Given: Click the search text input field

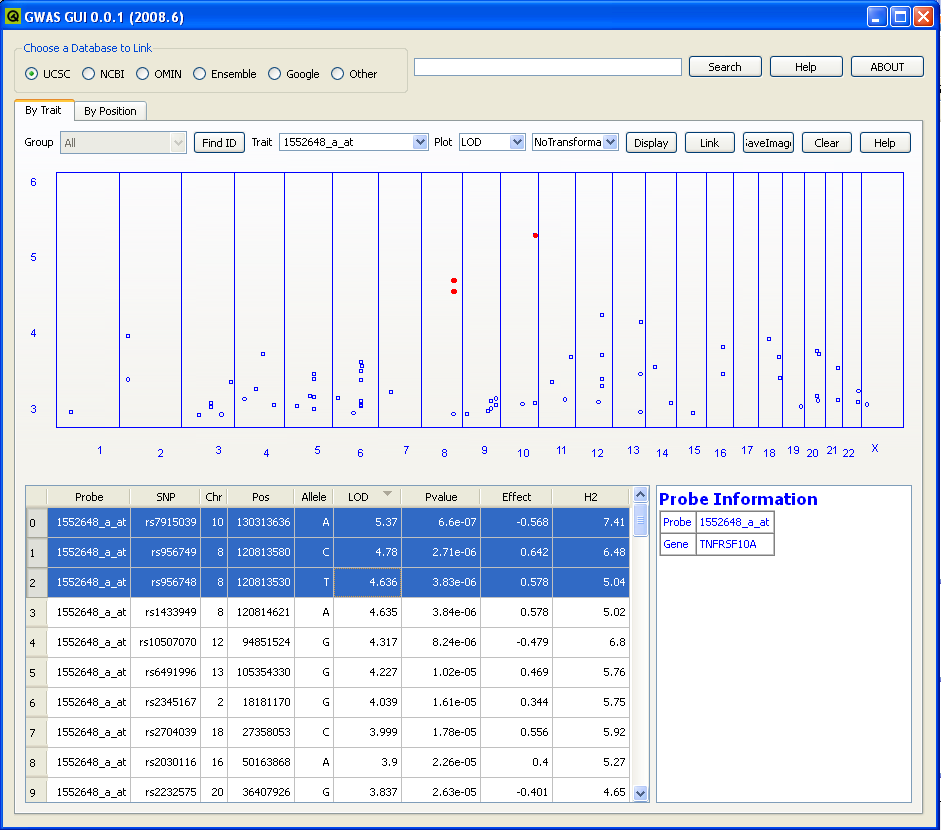Looking at the screenshot, I should click(x=547, y=67).
